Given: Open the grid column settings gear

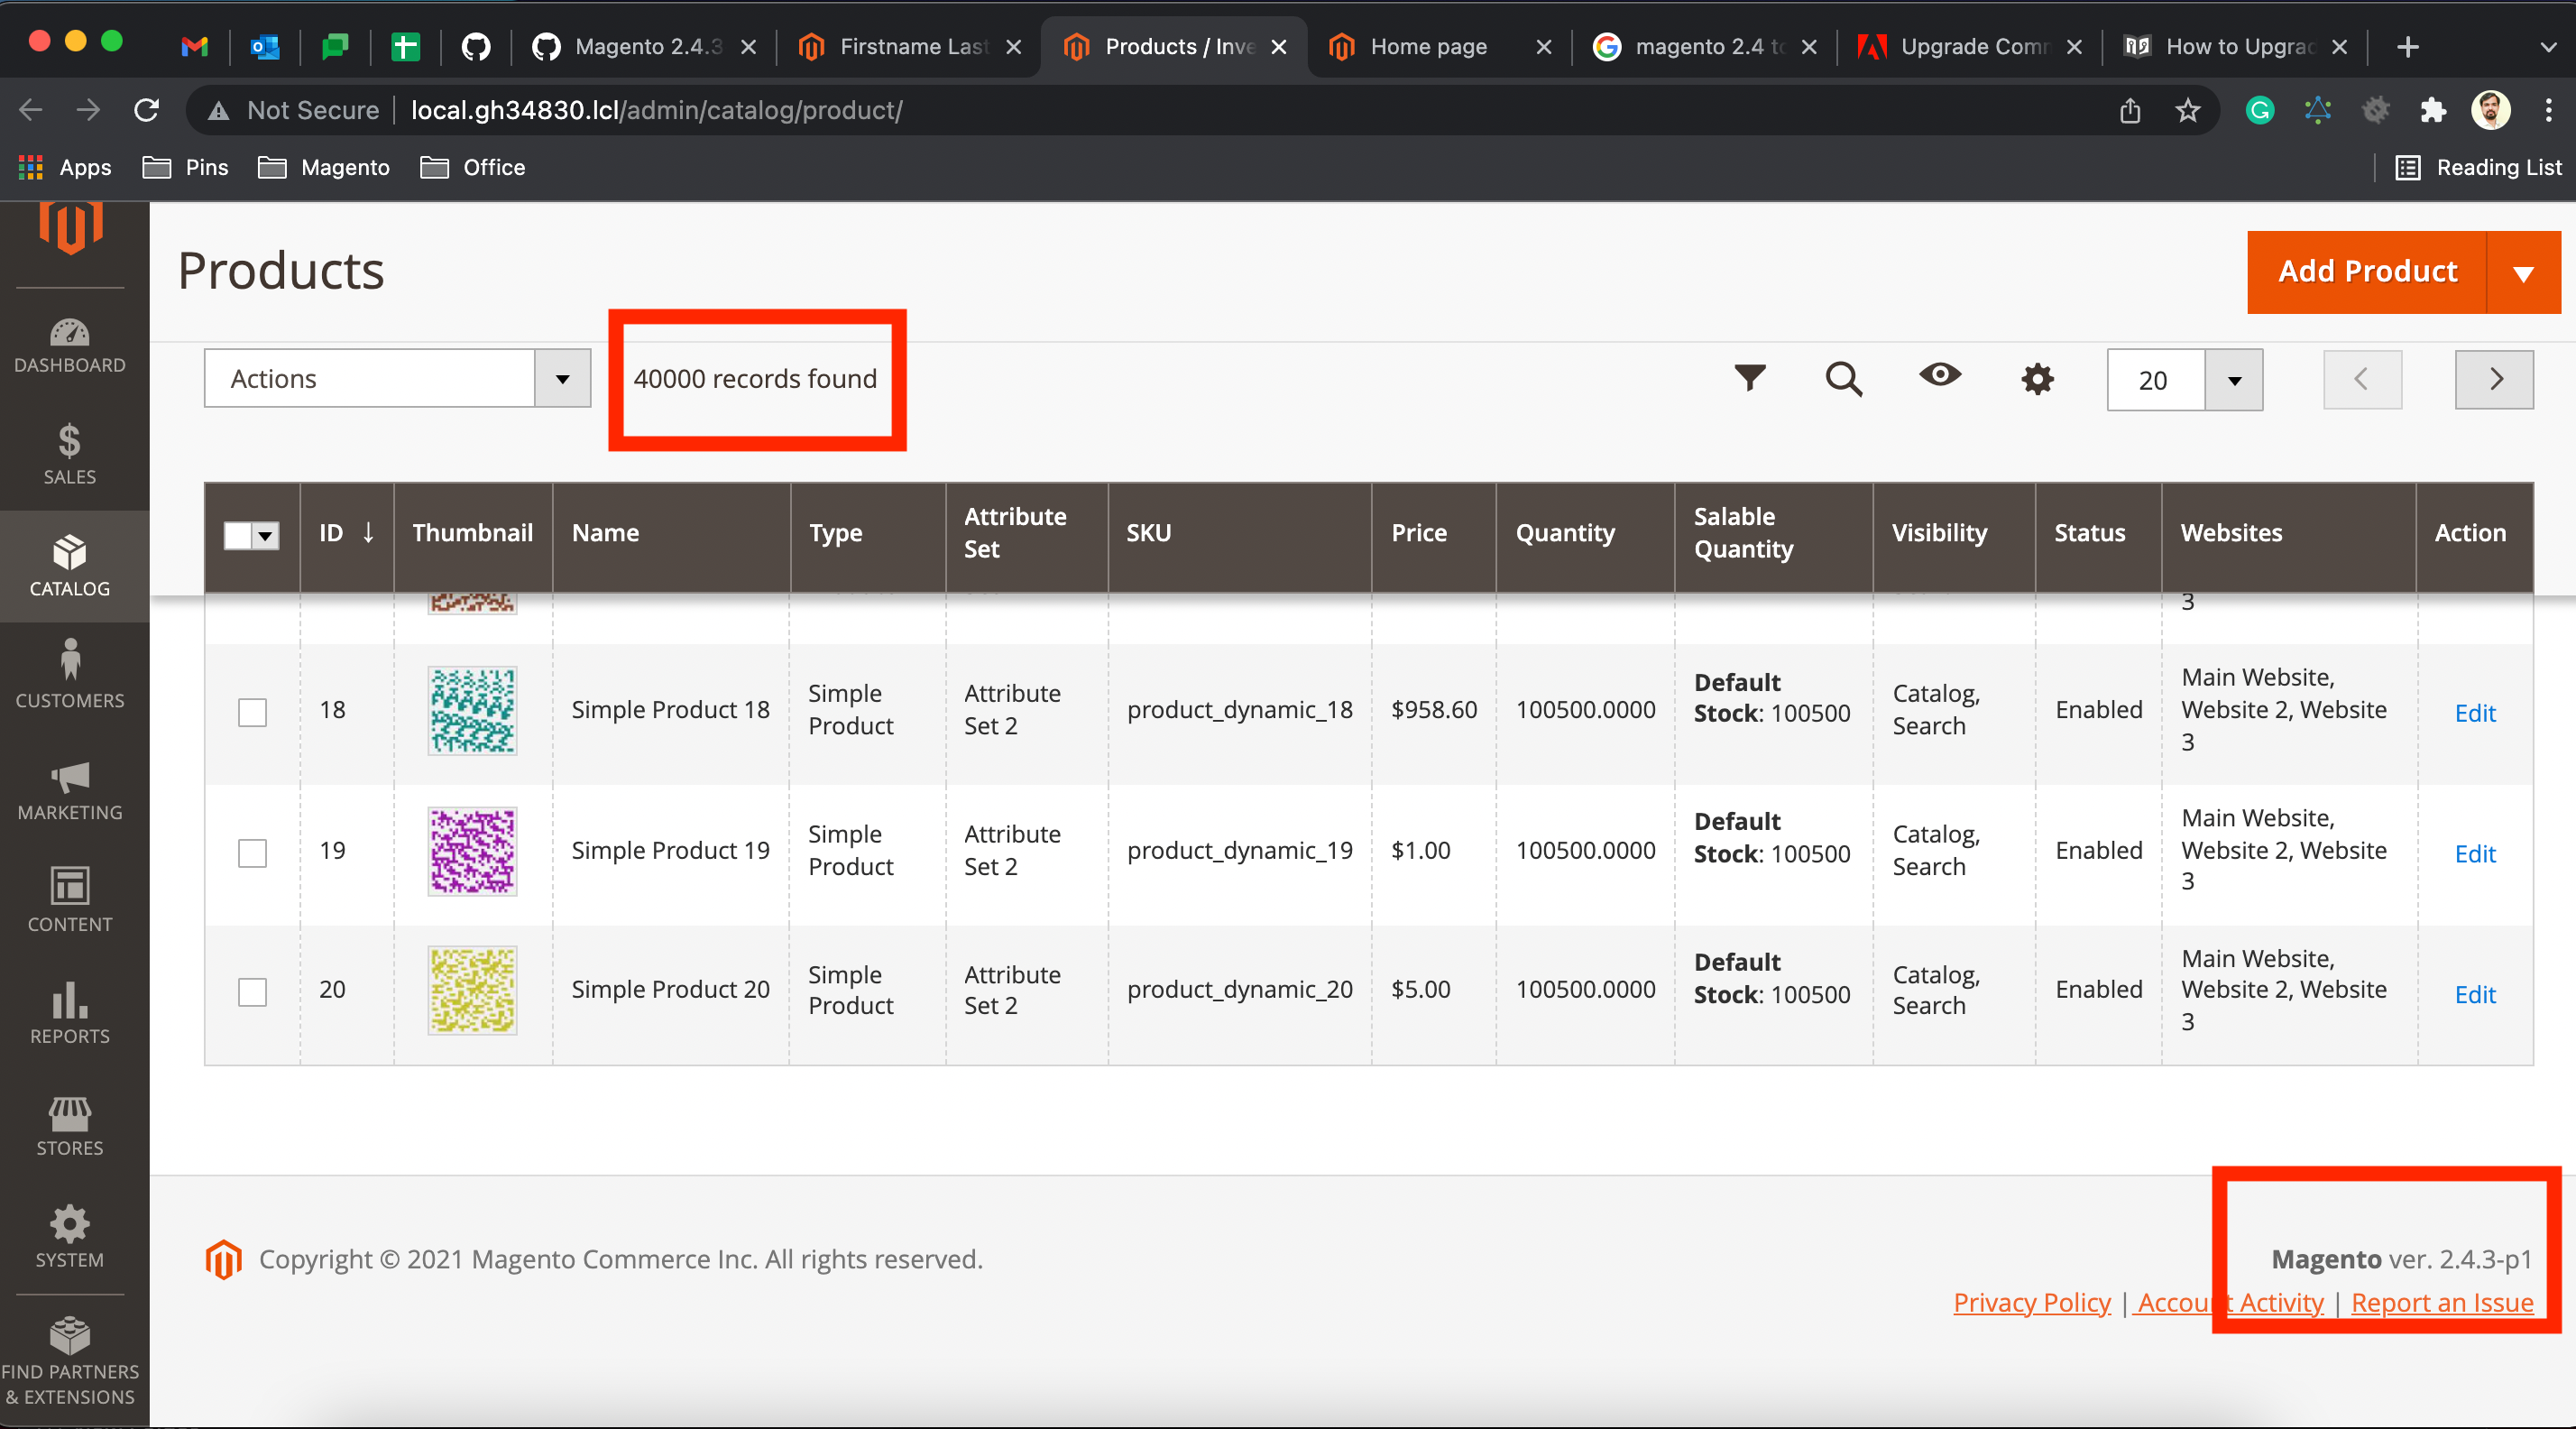Looking at the screenshot, I should tap(2037, 379).
